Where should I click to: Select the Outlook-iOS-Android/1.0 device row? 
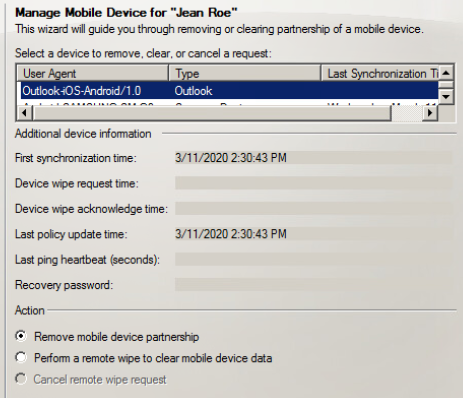tap(229, 91)
